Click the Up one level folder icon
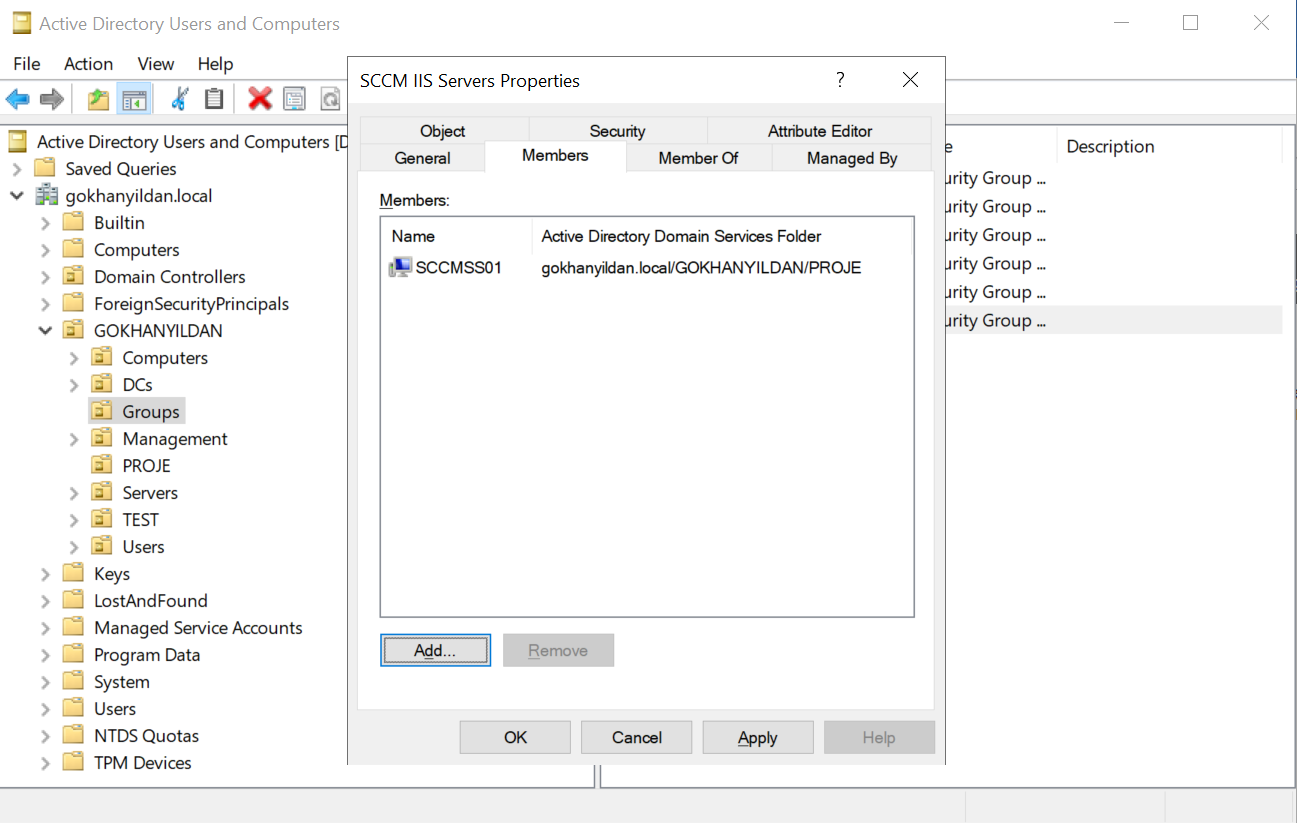1297x823 pixels. click(98, 98)
